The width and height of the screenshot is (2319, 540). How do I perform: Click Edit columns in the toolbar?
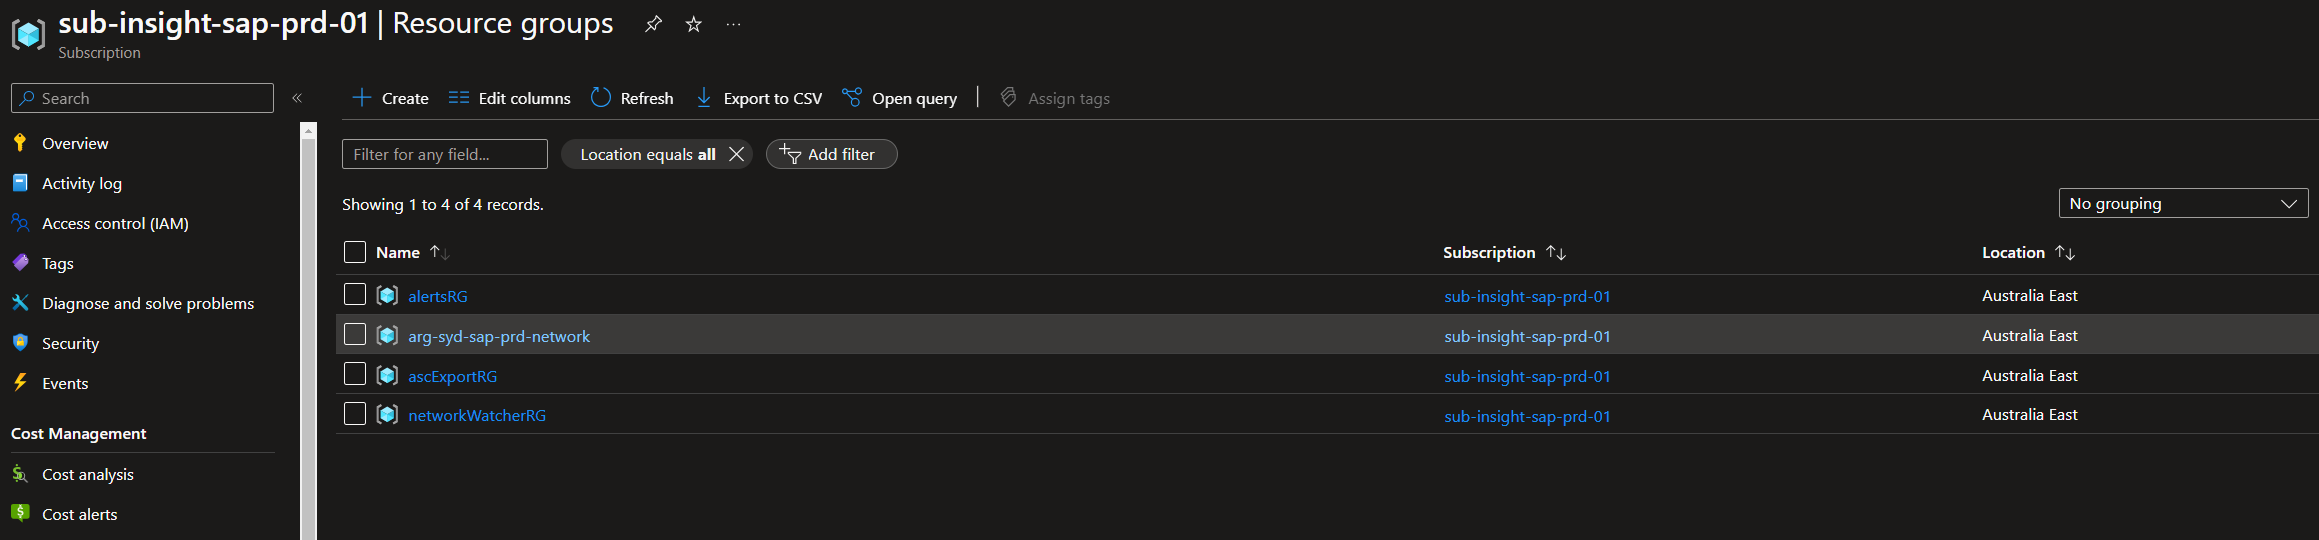tap(510, 98)
